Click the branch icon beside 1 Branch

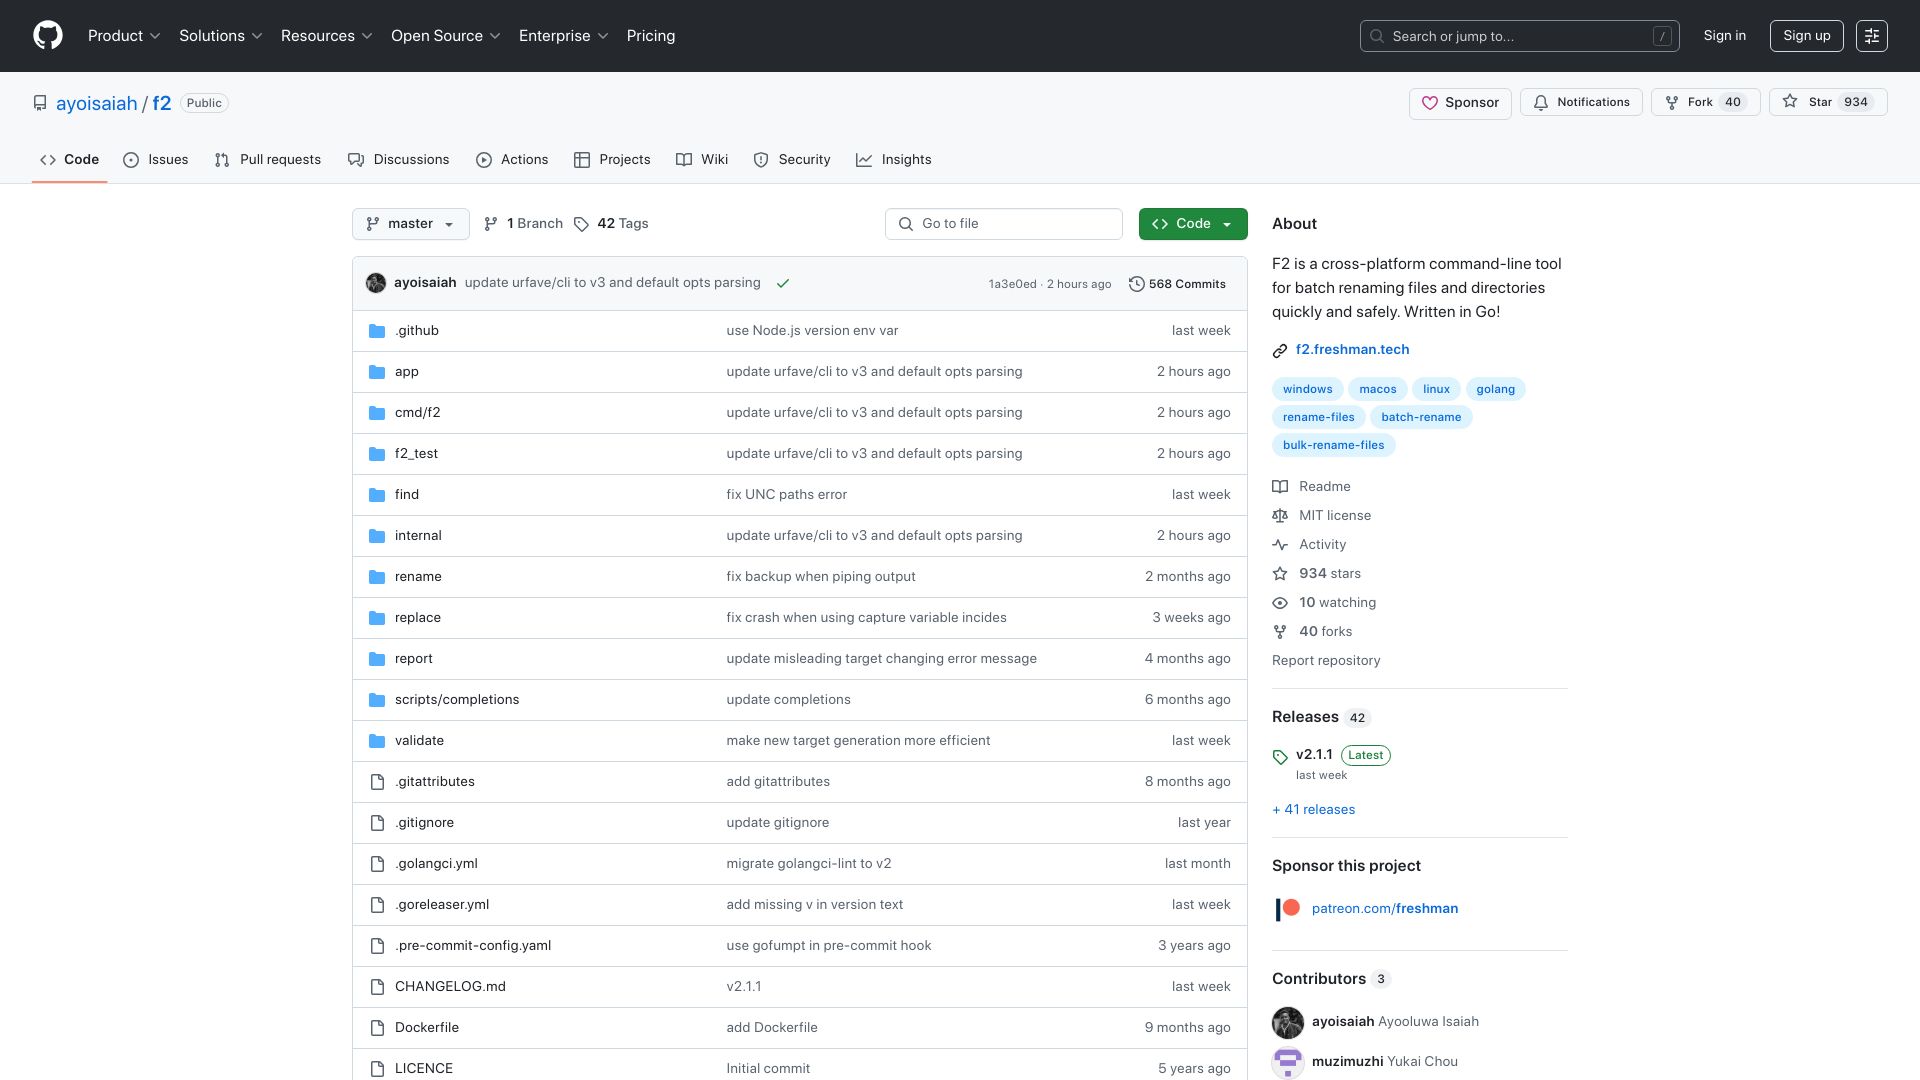491,224
